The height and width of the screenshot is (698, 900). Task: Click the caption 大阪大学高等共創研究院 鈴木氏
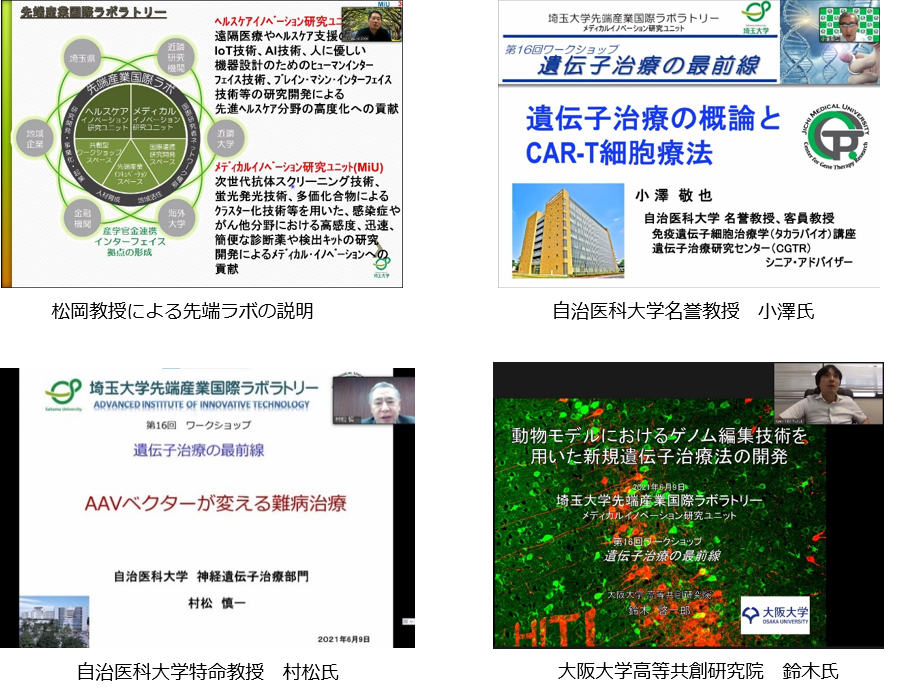click(698, 670)
